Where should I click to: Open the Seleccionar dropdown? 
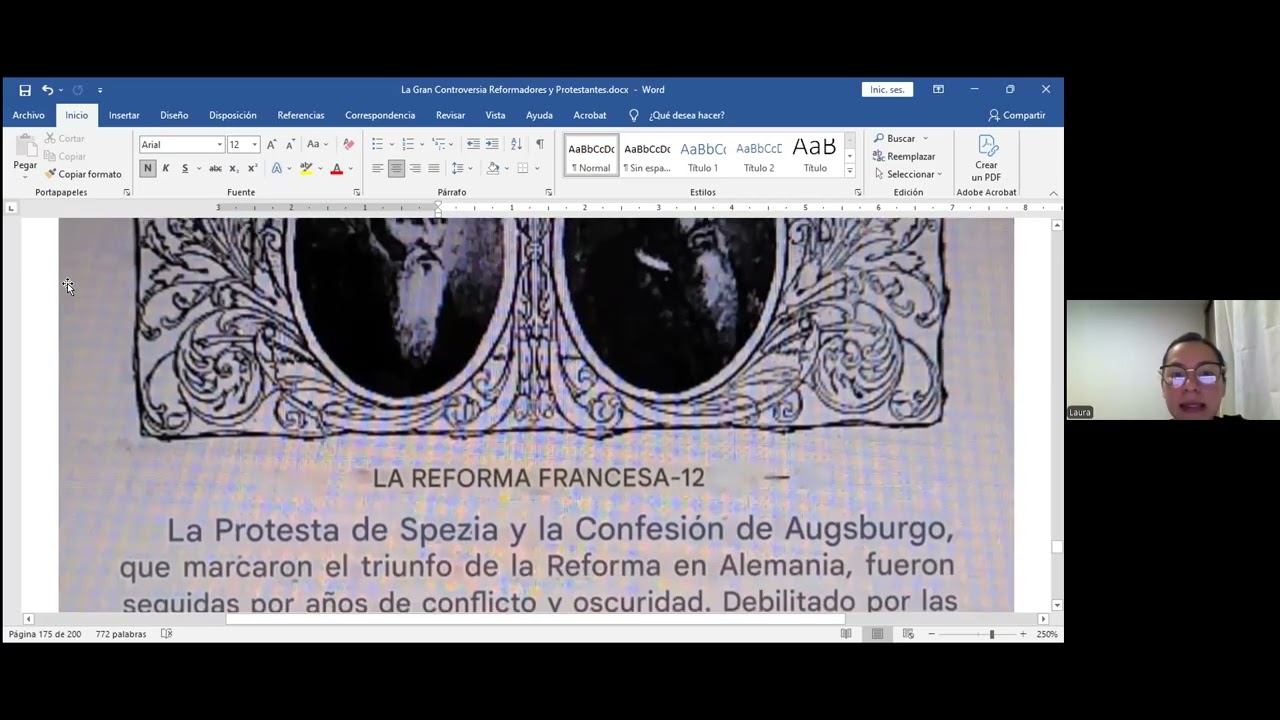908,174
